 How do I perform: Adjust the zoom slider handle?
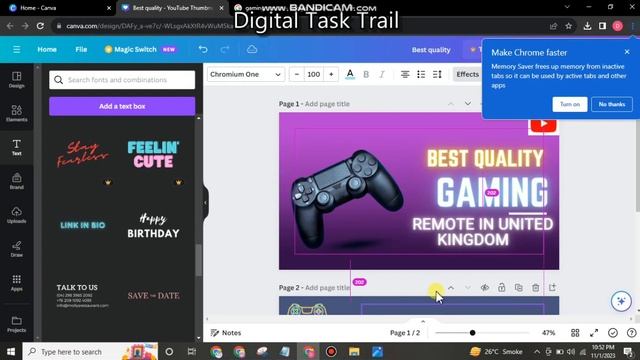click(472, 333)
